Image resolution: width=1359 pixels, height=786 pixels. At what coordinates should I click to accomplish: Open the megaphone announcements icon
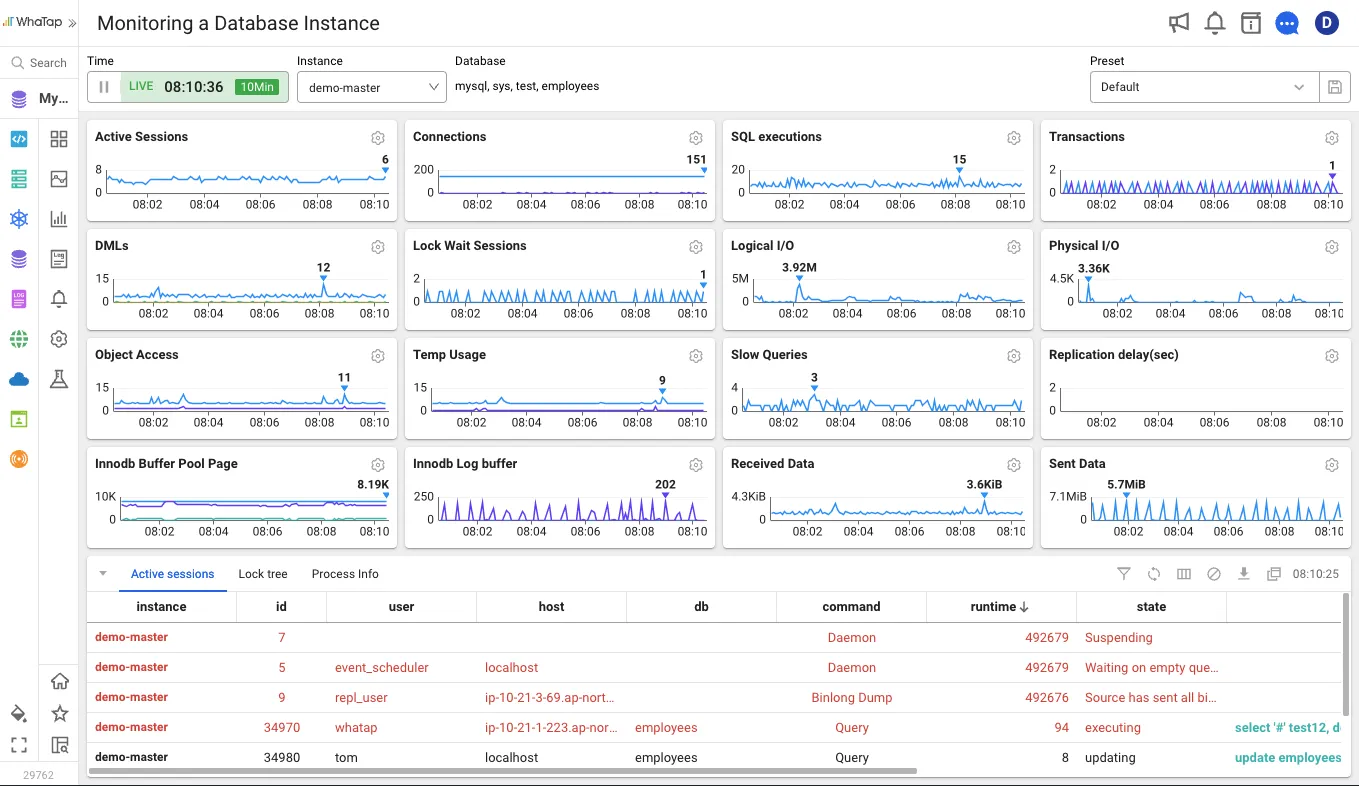click(1179, 23)
